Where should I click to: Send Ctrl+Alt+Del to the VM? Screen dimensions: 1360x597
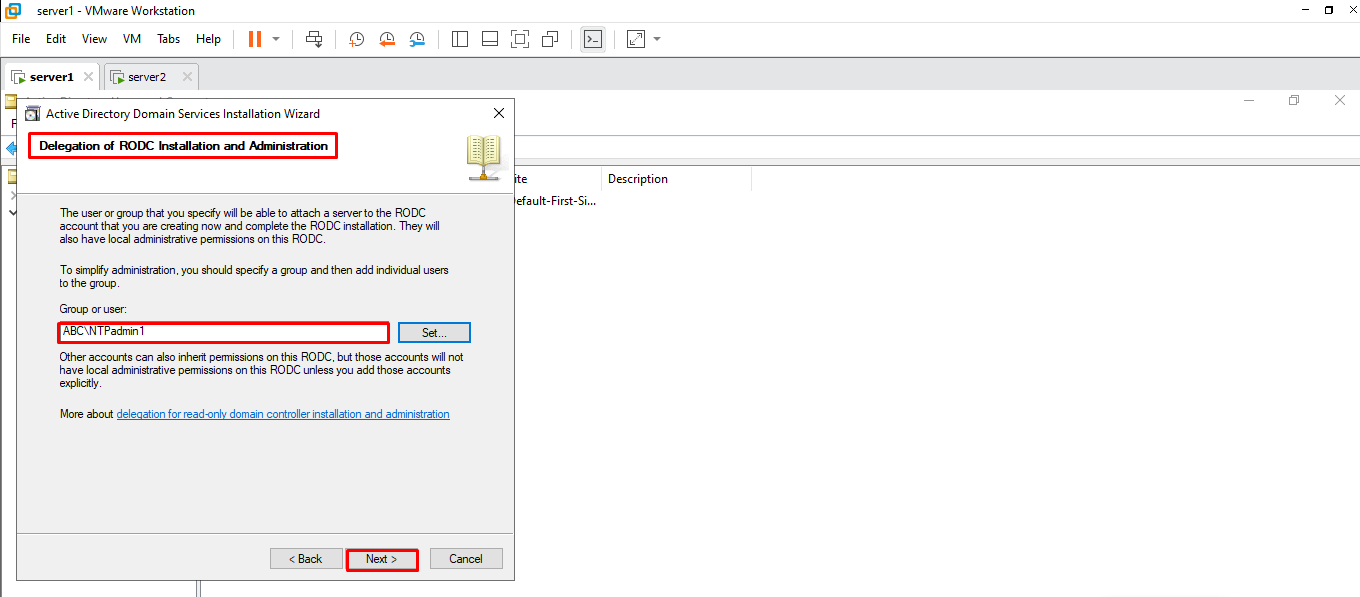[x=314, y=39]
